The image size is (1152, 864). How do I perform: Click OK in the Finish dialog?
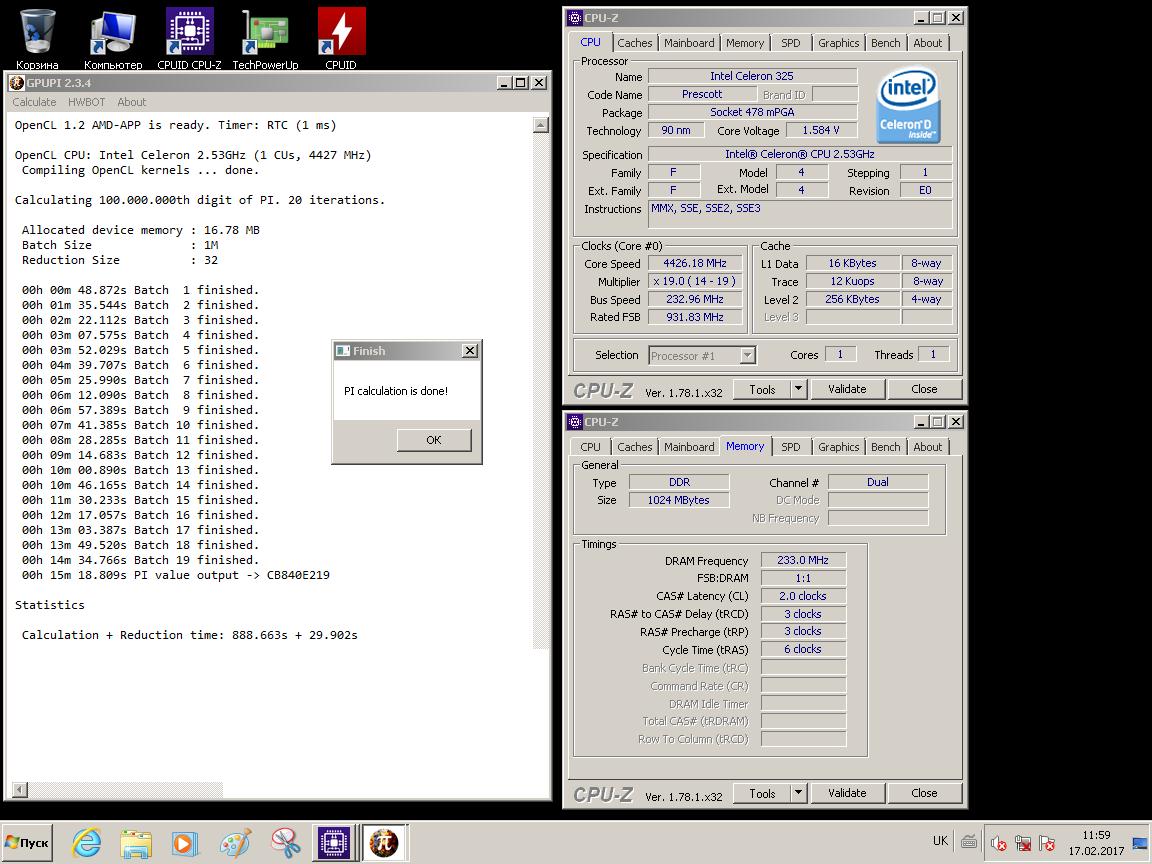(x=433, y=439)
